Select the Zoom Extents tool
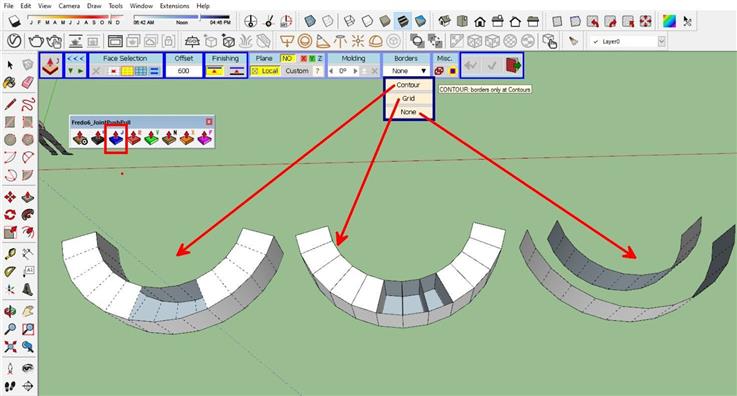The image size is (737, 396). click(x=10, y=347)
